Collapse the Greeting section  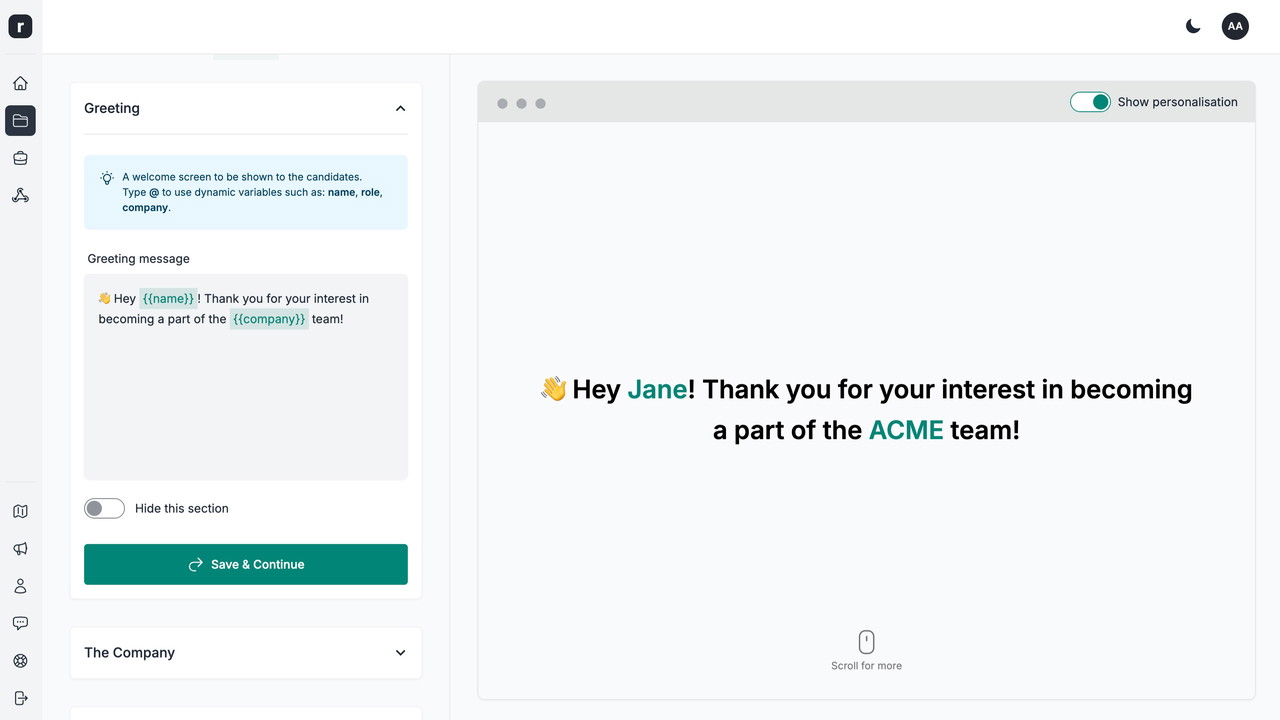click(x=400, y=108)
